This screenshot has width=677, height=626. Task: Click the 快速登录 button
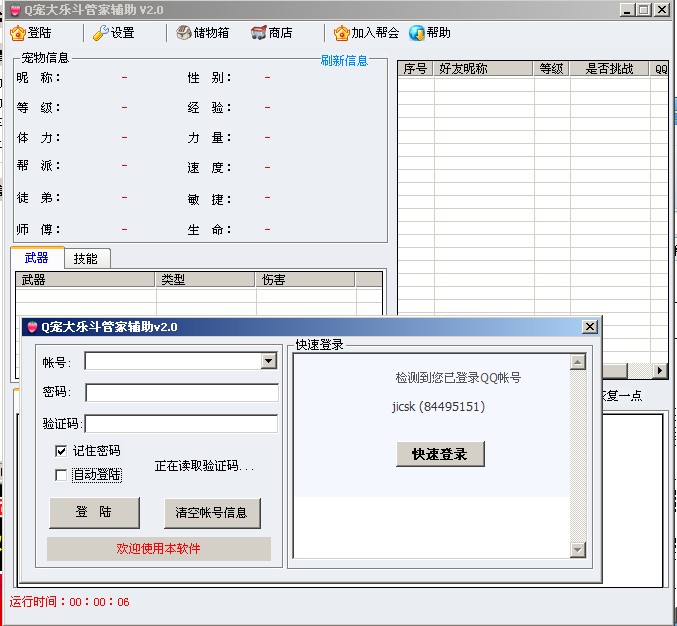pos(440,454)
